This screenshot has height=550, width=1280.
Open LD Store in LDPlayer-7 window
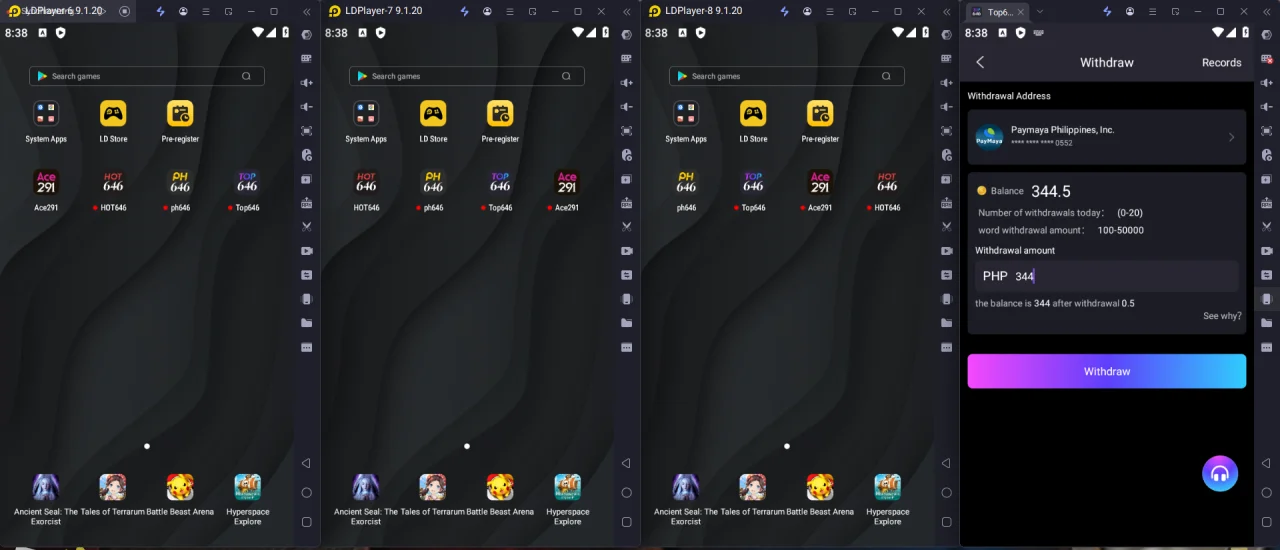pos(433,114)
